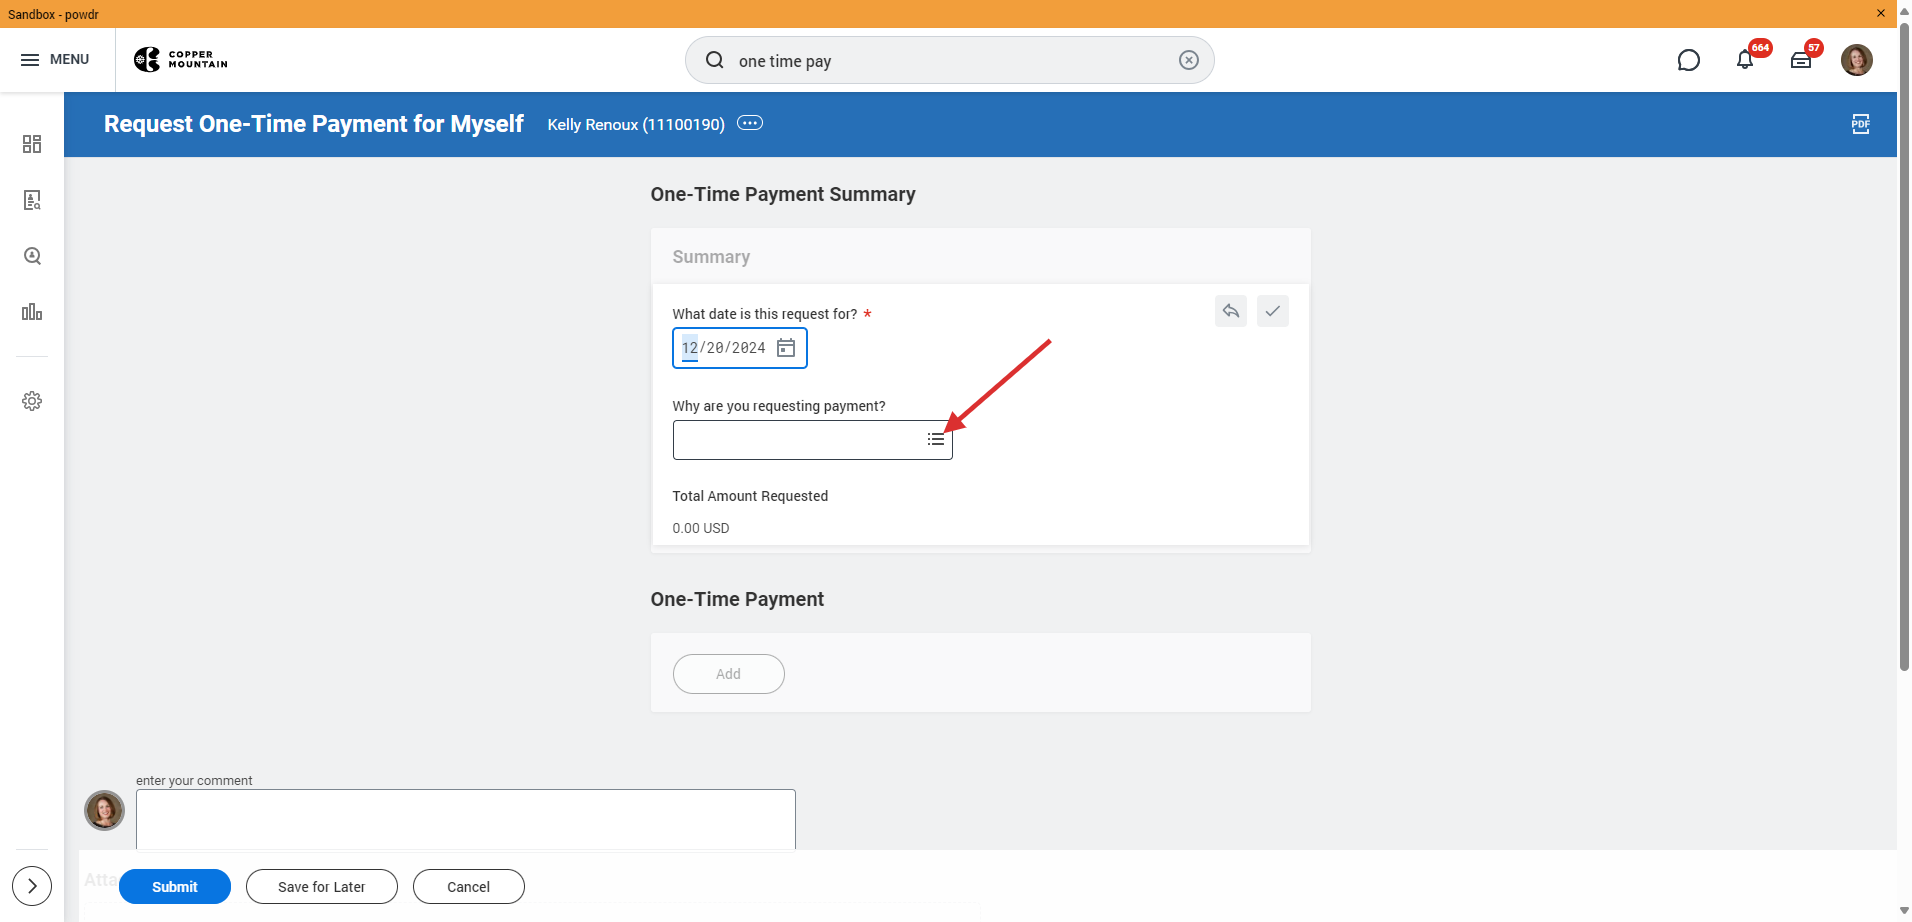Undo summary edits with the revert arrow
The height and width of the screenshot is (922, 1912).
click(x=1231, y=311)
